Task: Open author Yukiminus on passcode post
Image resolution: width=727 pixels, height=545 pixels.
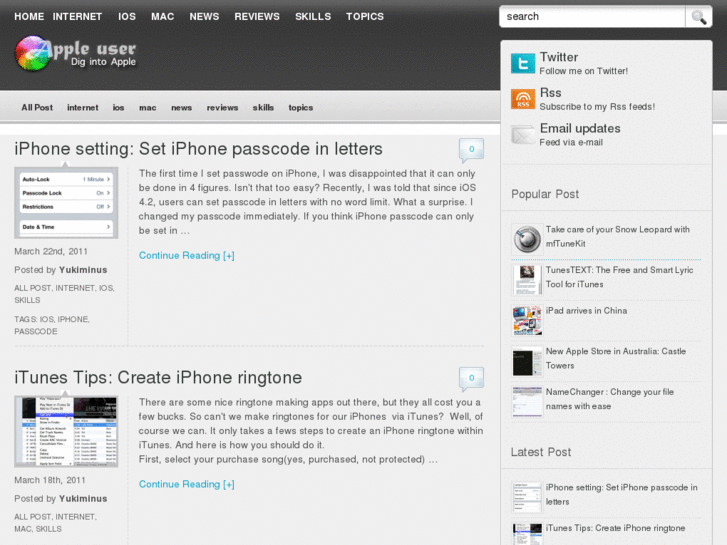Action: click(83, 270)
